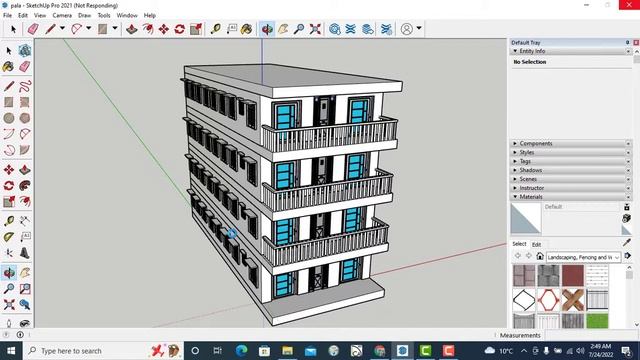Select the Follow Me tool in left toolbar
Image resolution: width=640 pixels, height=360 pixels.
(x=25, y=185)
